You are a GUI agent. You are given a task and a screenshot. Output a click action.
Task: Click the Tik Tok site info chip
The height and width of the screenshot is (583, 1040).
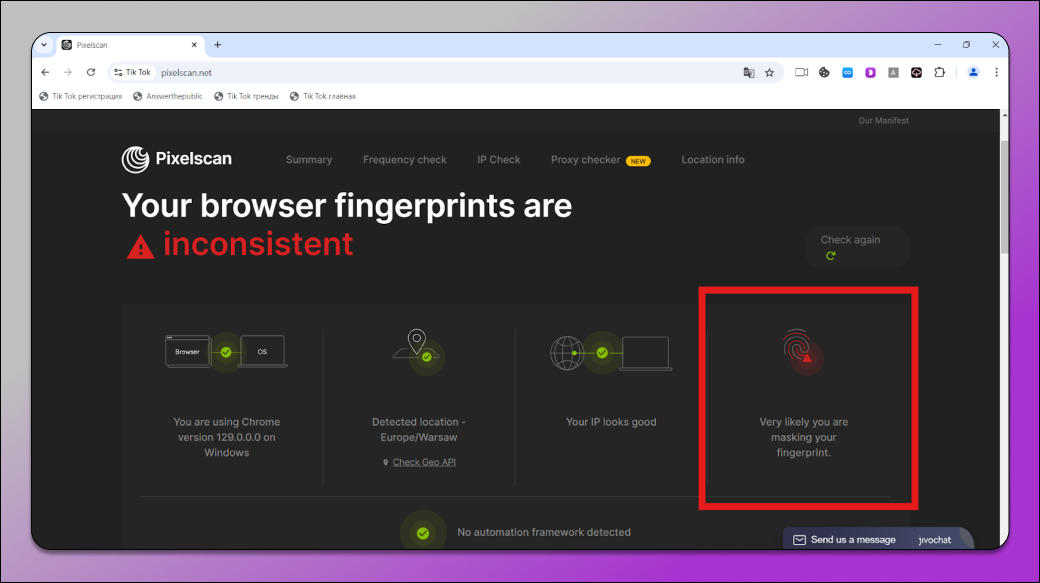point(131,73)
